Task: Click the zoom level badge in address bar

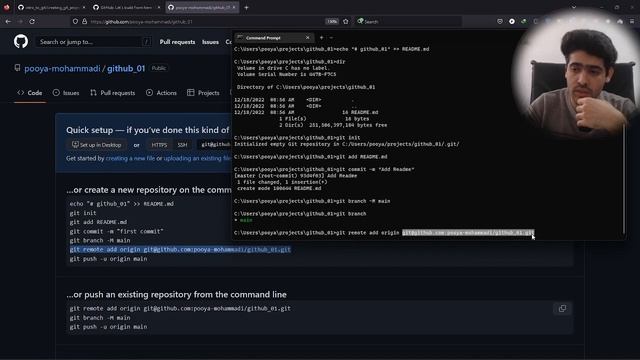Action: click(x=332, y=21)
